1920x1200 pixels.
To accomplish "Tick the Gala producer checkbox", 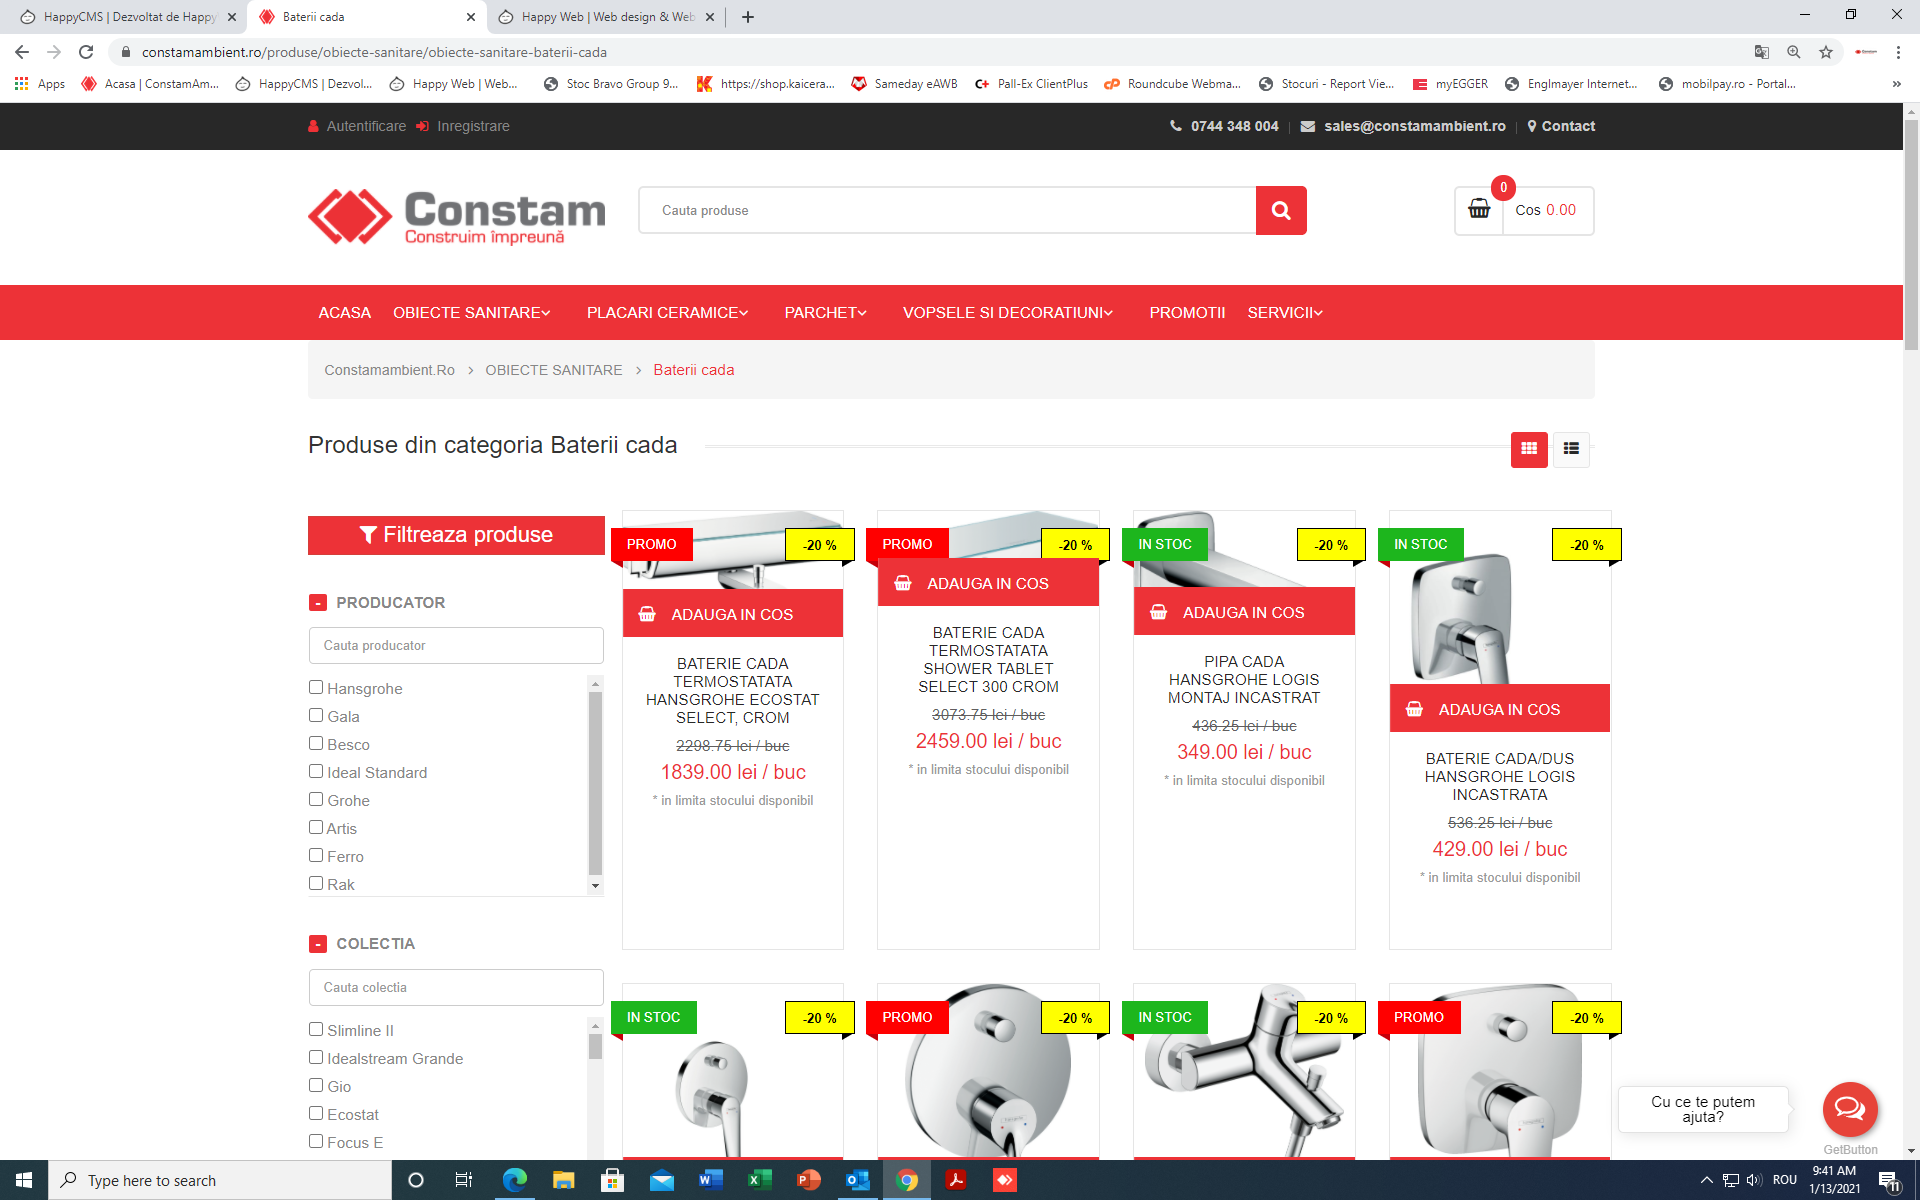I will [x=316, y=715].
